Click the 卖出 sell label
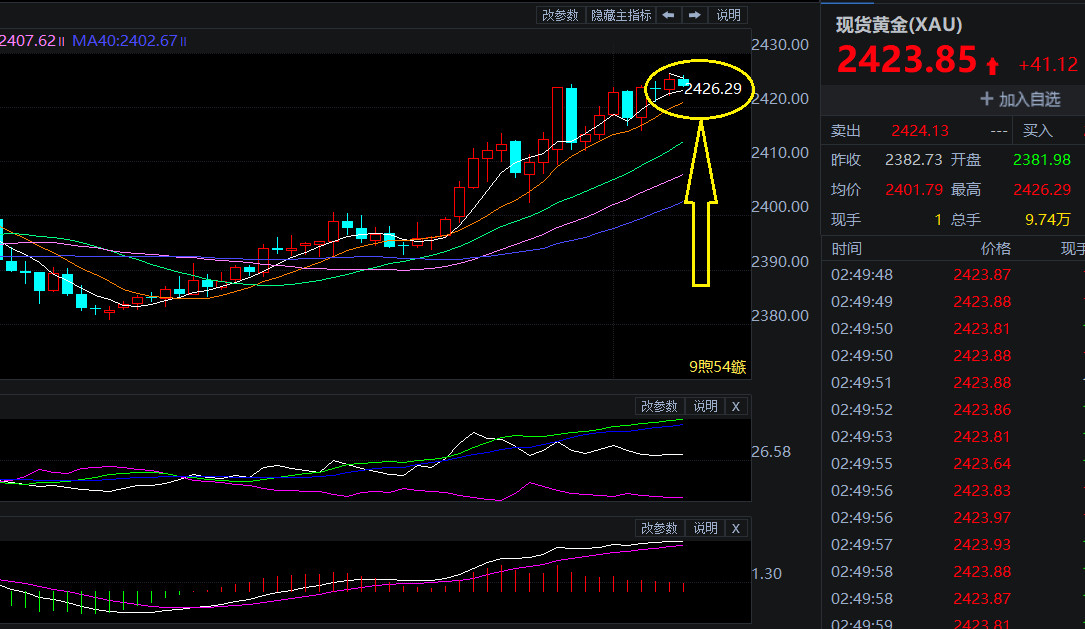1085x629 pixels. coord(846,131)
